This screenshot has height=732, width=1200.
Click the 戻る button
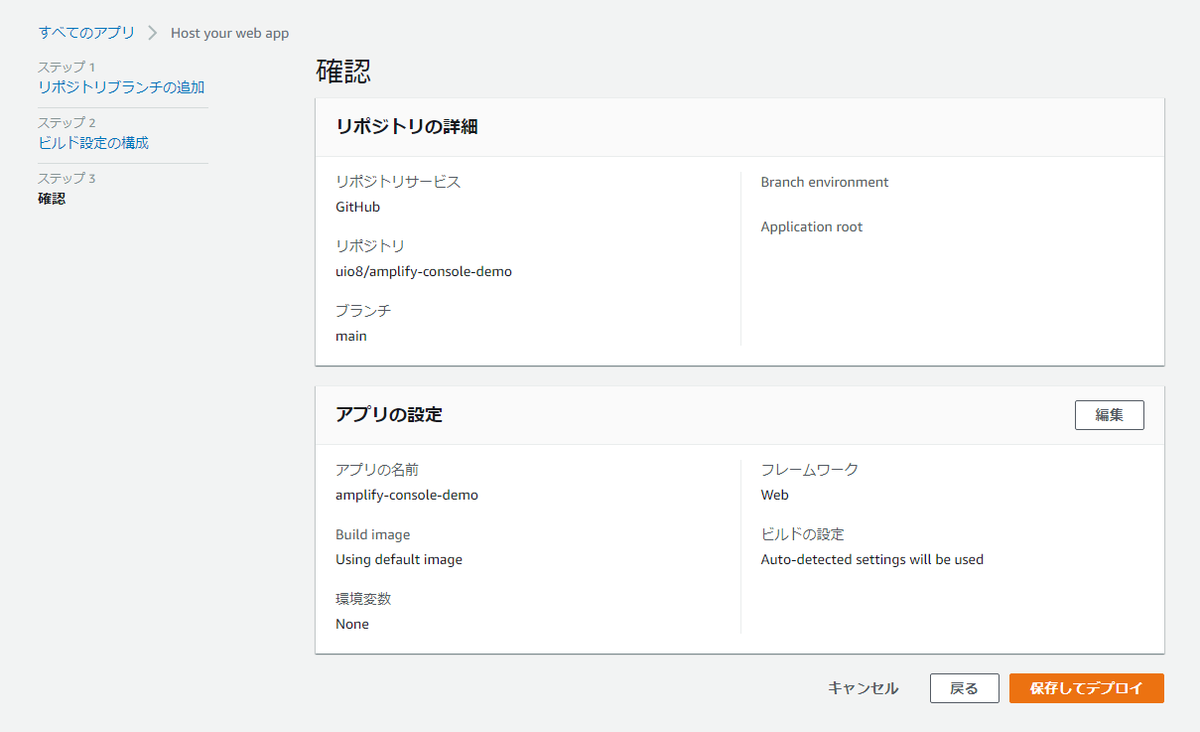click(x=965, y=688)
